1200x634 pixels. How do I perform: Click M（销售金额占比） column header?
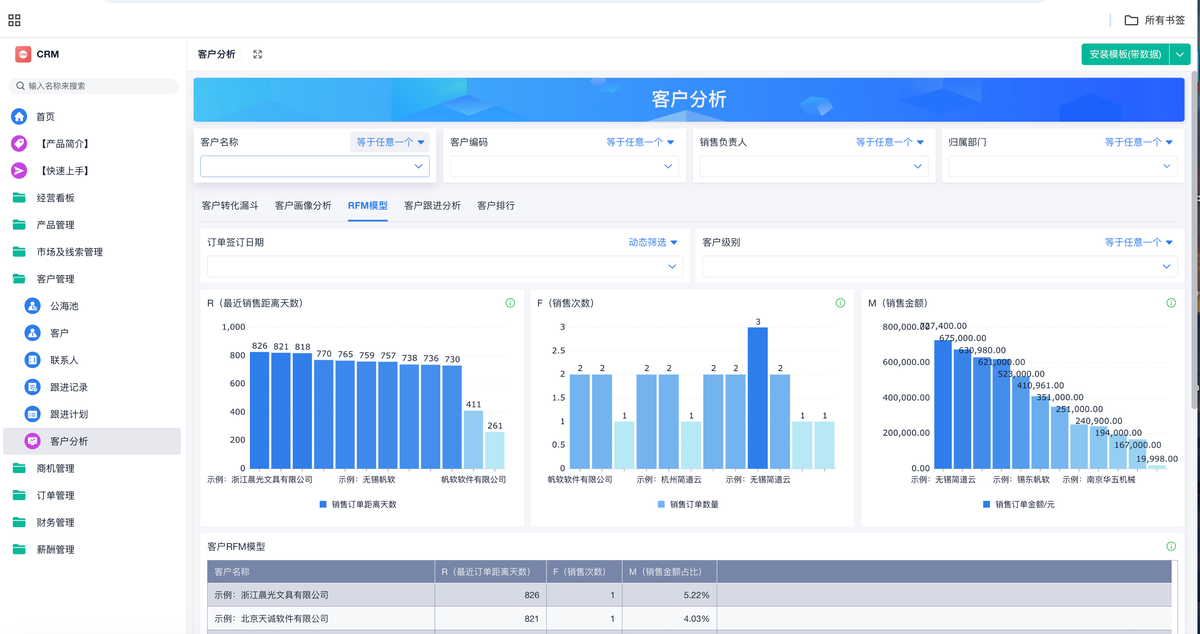[x=668, y=572]
